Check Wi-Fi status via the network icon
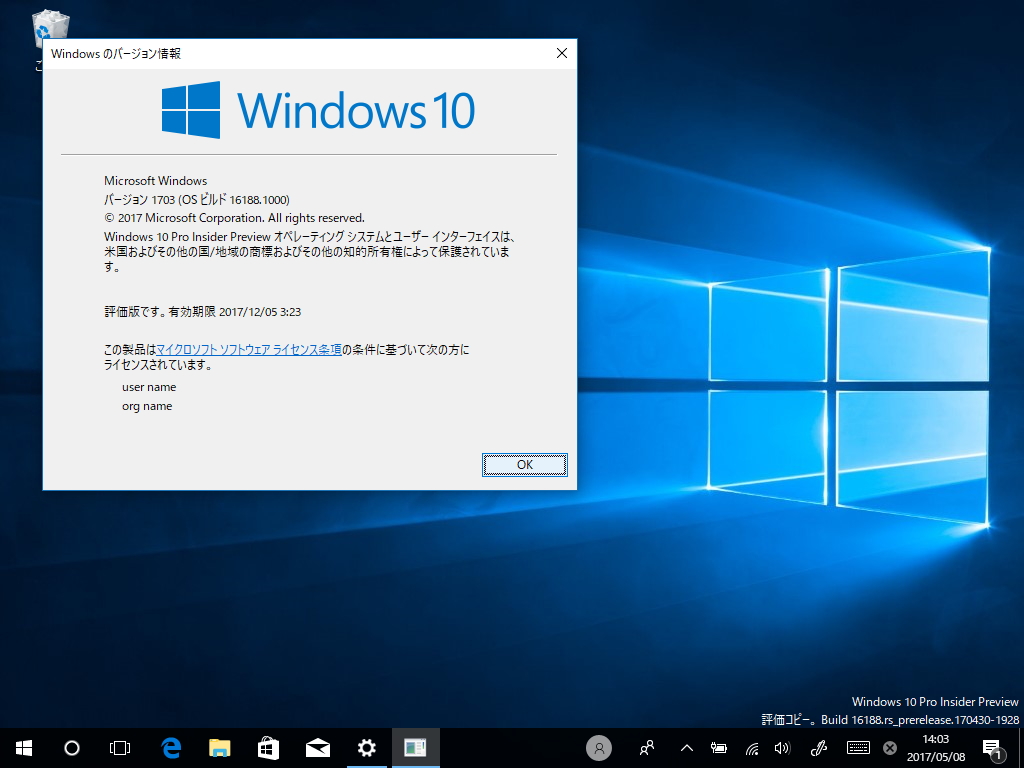1024x768 pixels. (x=751, y=747)
